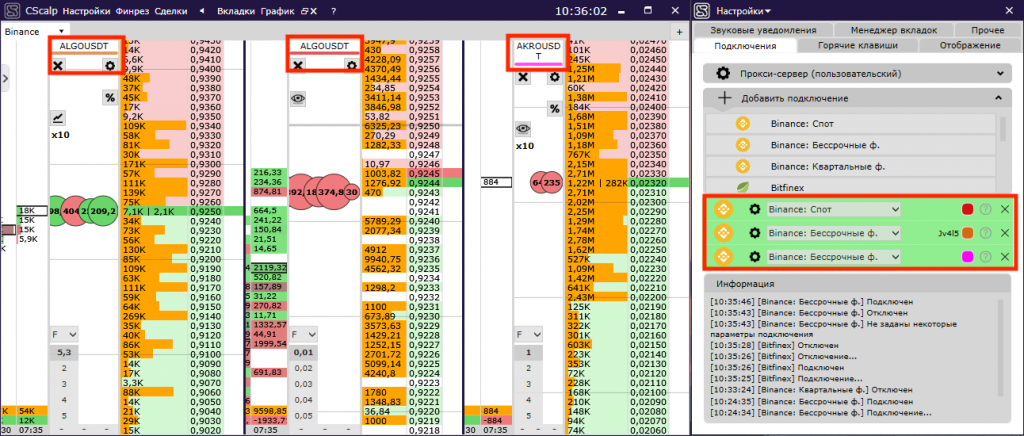This screenshot has width=1024, height=436.
Task: Close the second ALGOUSDT order book
Action: click(297, 65)
